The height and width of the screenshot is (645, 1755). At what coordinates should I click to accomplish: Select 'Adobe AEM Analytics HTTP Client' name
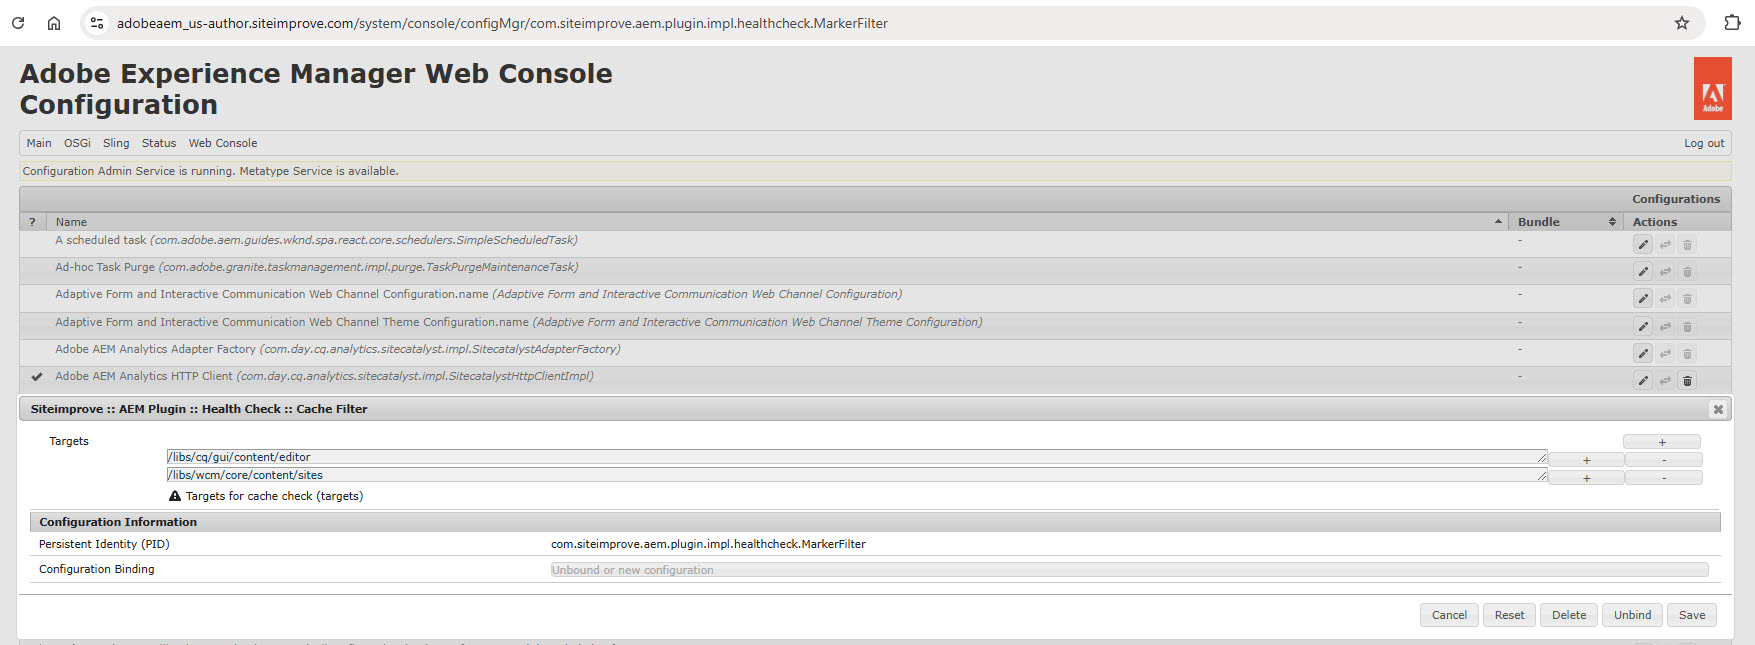point(324,376)
